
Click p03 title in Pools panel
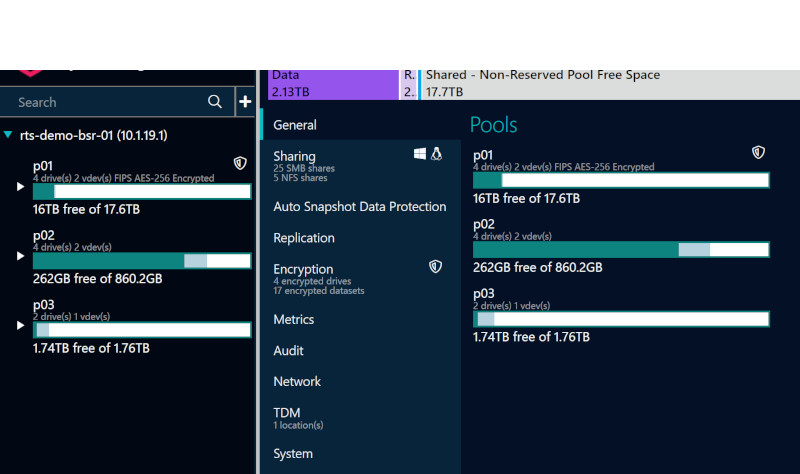[484, 293]
